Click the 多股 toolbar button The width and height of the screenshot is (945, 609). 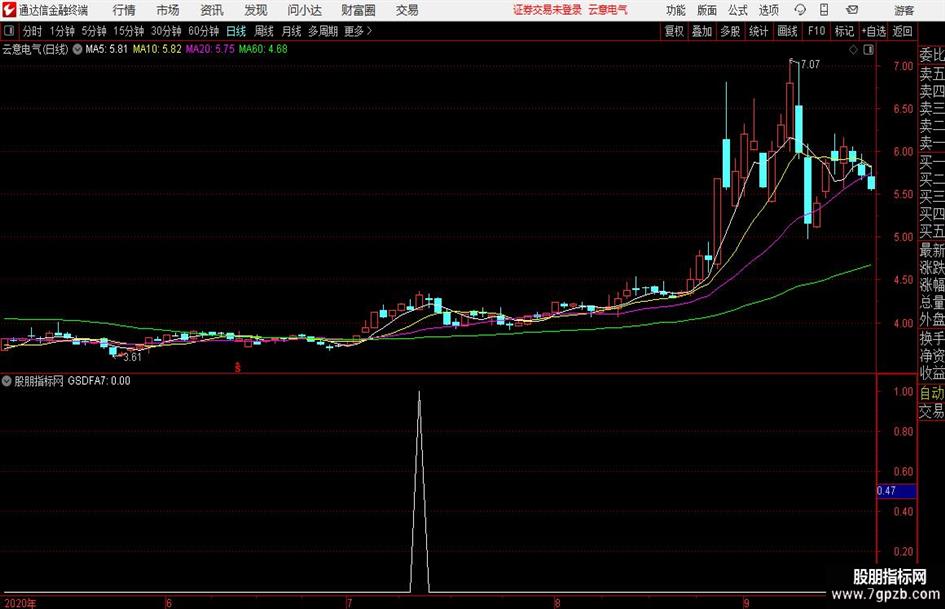[x=730, y=31]
